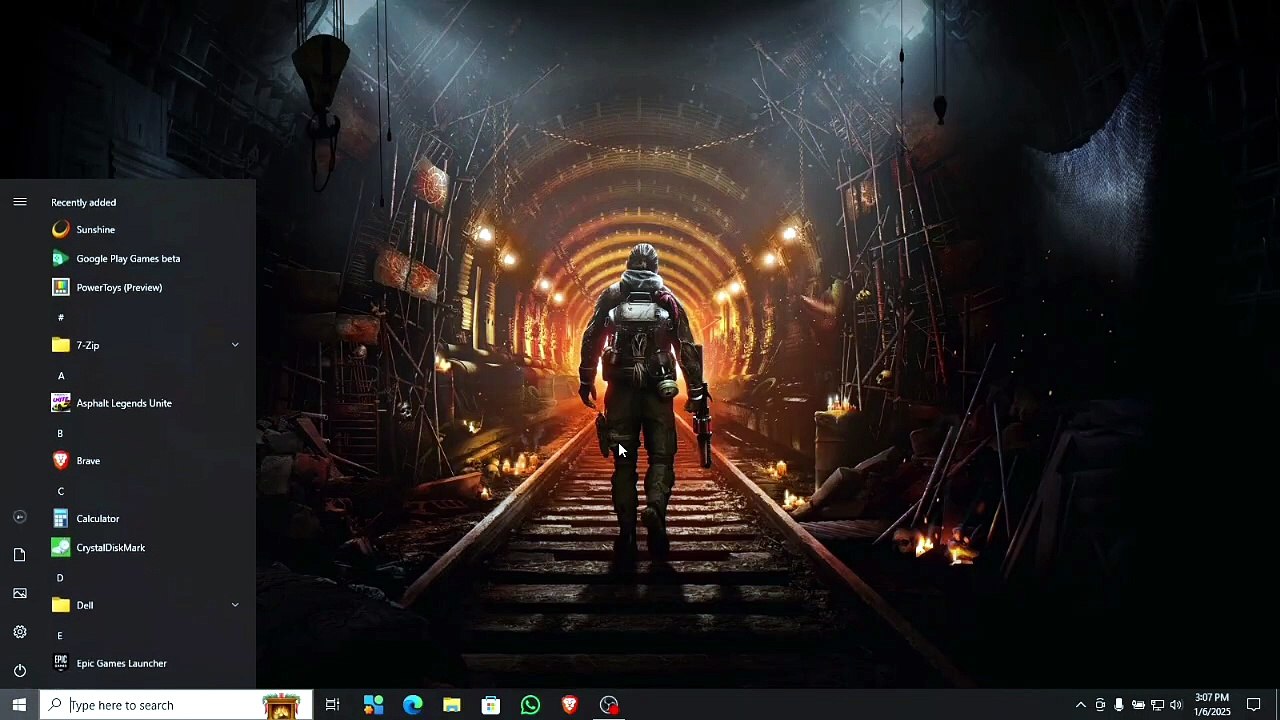Click the 'D' letter group header
1280x720 pixels.
[60, 578]
